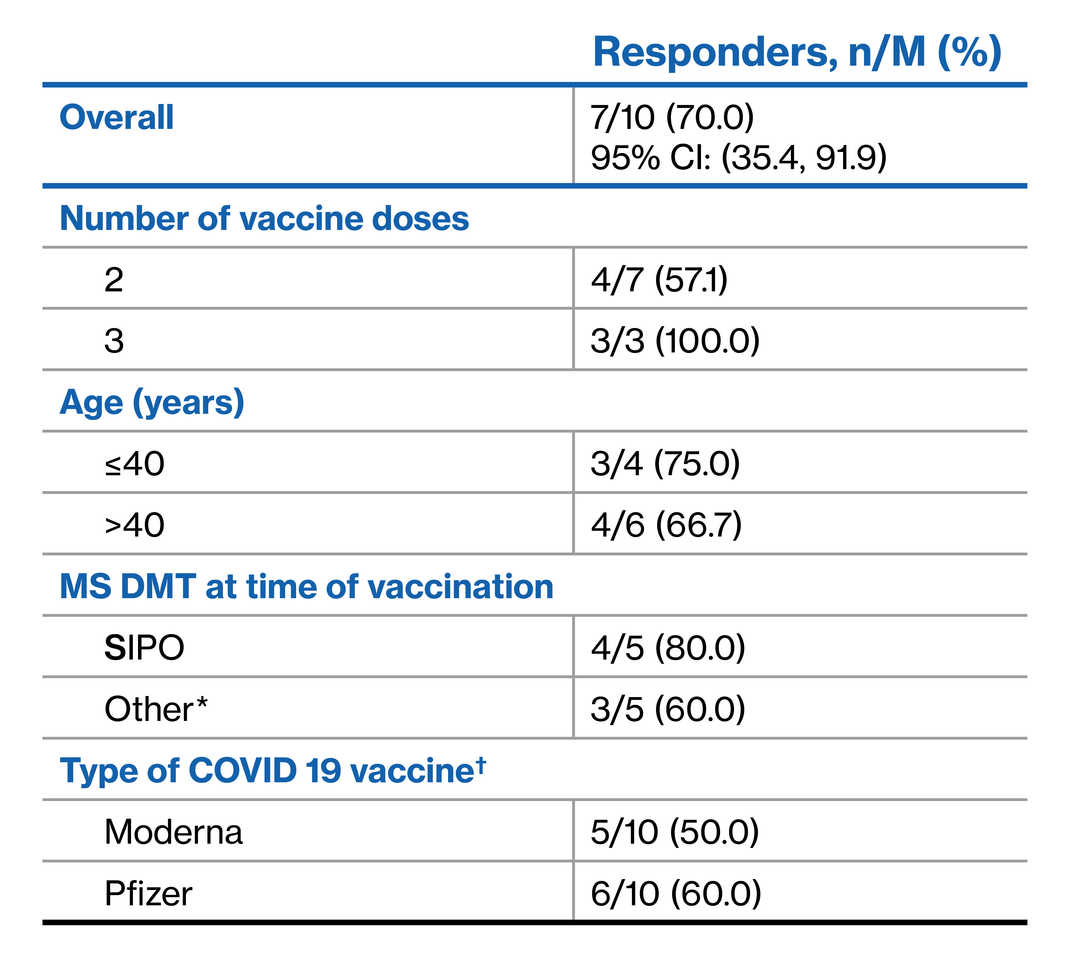Click the Pfizer row label
The width and height of the screenshot is (1080, 975).
tap(148, 893)
